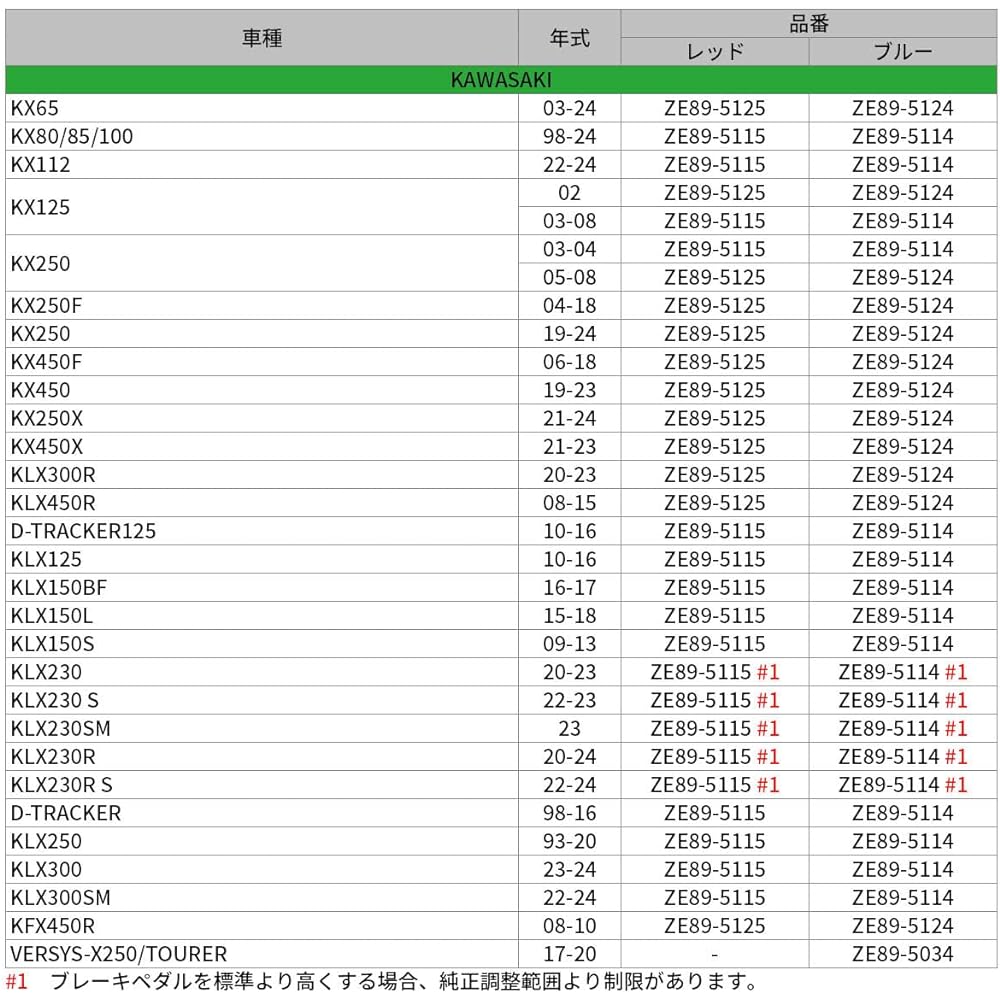
Task: Select the KX125 model cell
Action: tap(261, 207)
